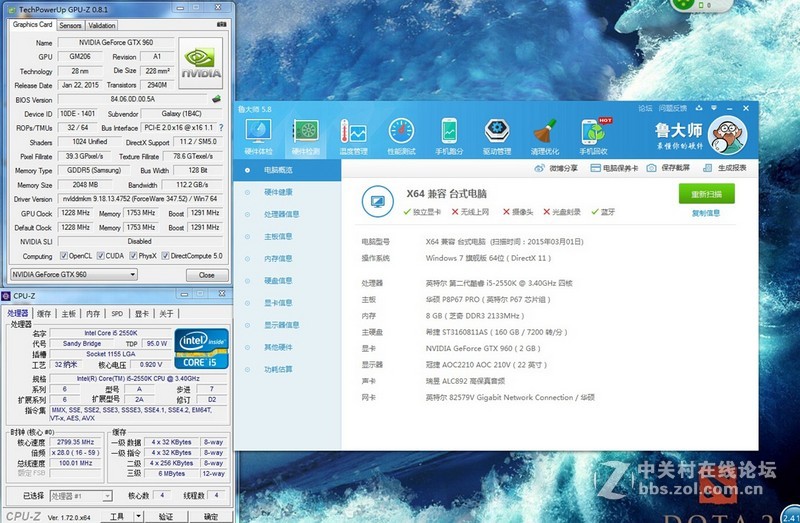This screenshot has width=800, height=523.
Task: Select 电脑概览 overview in Lu Dashi sidebar
Action: pyautogui.click(x=288, y=170)
